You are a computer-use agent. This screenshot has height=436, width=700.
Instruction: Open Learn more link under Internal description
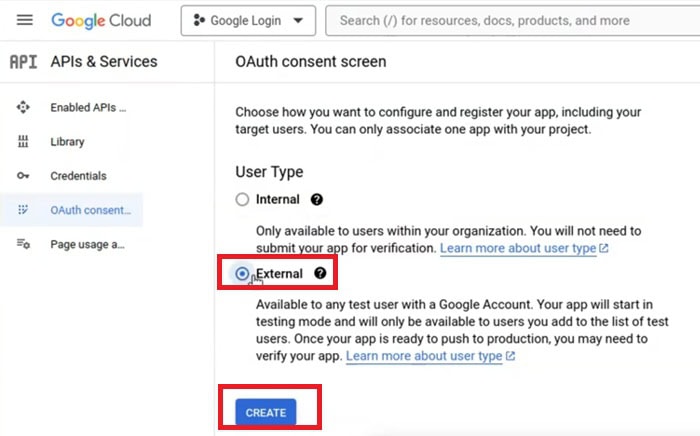click(518, 248)
